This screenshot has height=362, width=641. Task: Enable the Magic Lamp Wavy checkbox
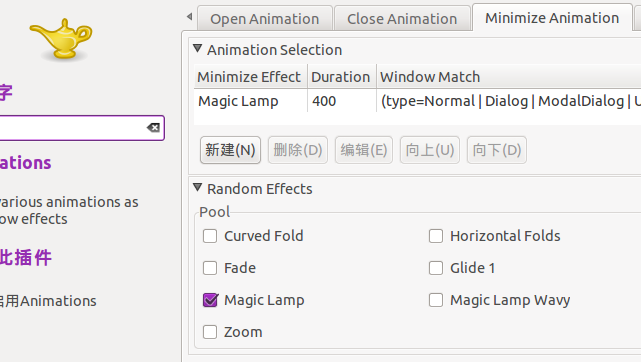[x=436, y=300]
